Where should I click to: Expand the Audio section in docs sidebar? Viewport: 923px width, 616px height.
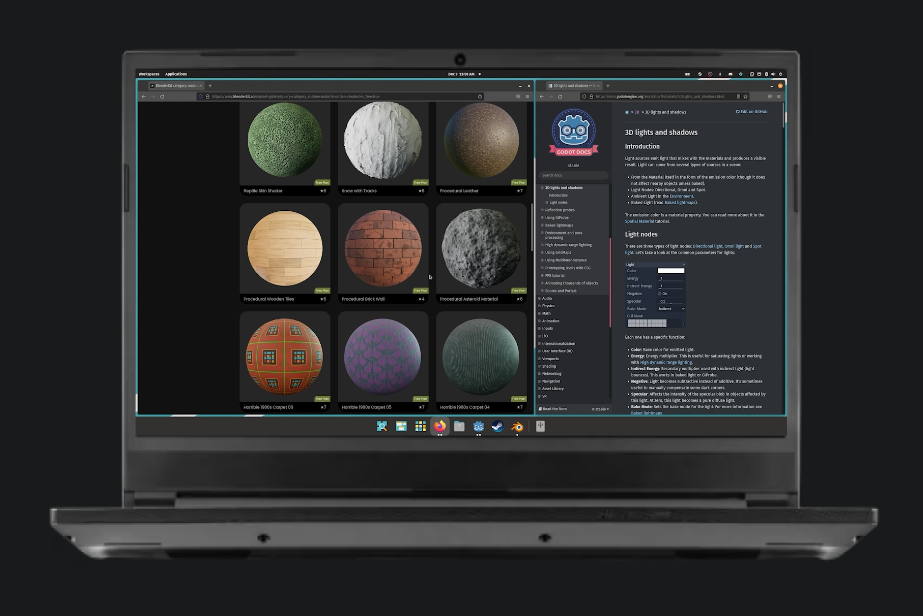(x=547, y=298)
